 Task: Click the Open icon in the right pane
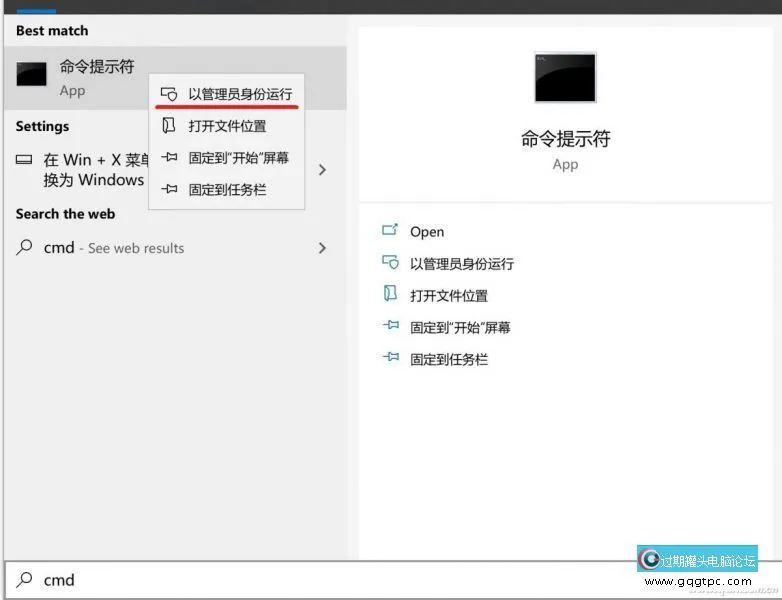click(390, 230)
